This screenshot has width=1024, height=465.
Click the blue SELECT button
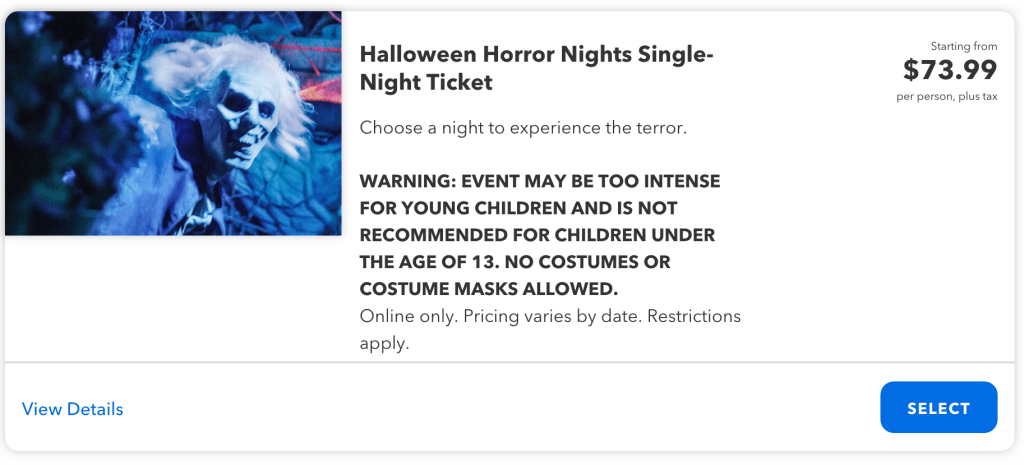click(x=938, y=408)
